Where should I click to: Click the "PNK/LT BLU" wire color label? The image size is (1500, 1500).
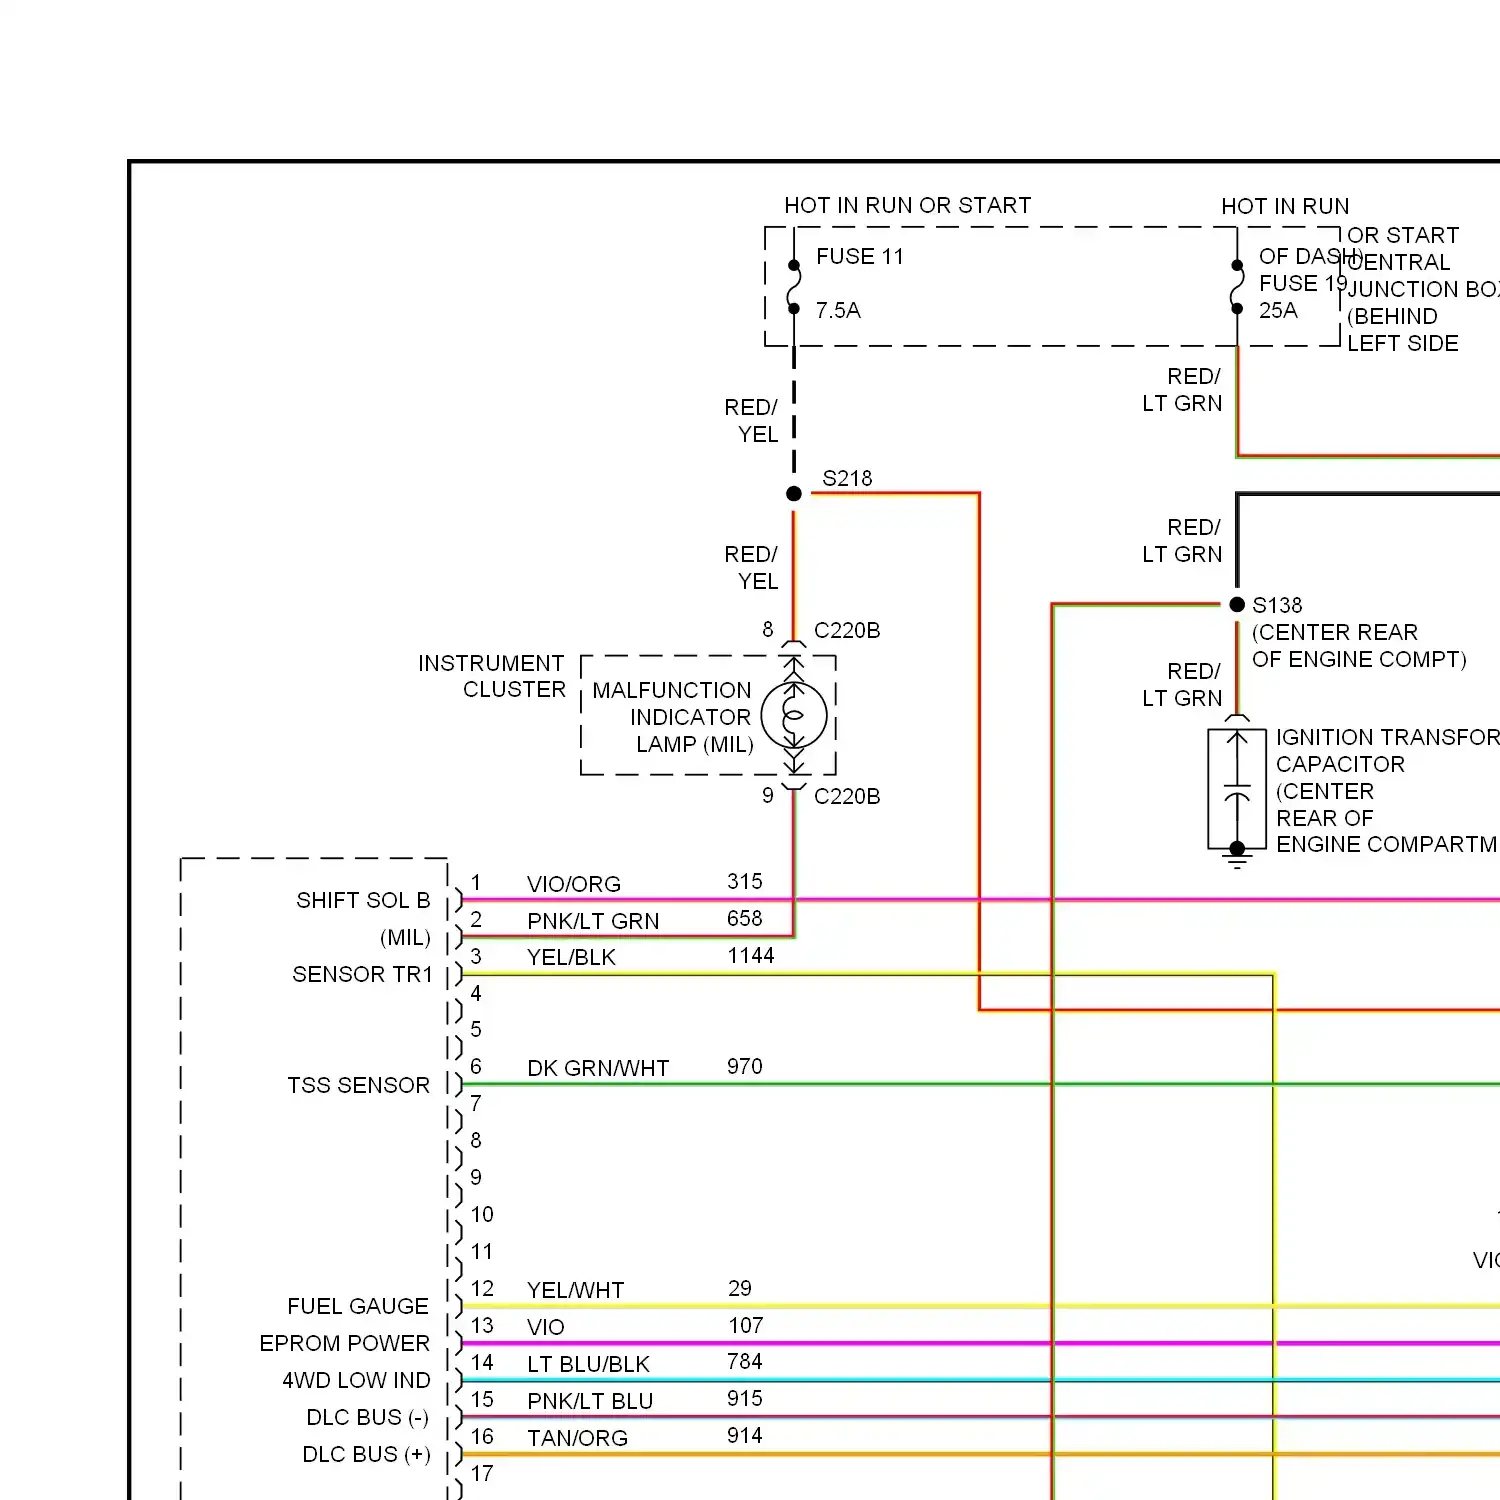click(590, 1401)
